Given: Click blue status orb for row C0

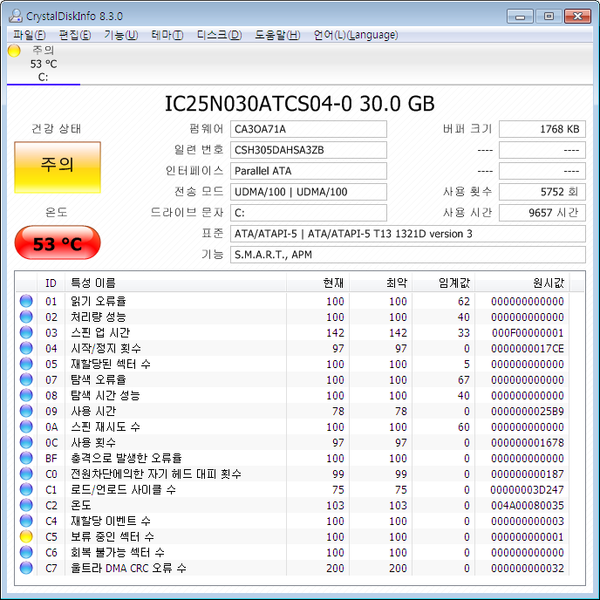Looking at the screenshot, I should click(26, 474).
